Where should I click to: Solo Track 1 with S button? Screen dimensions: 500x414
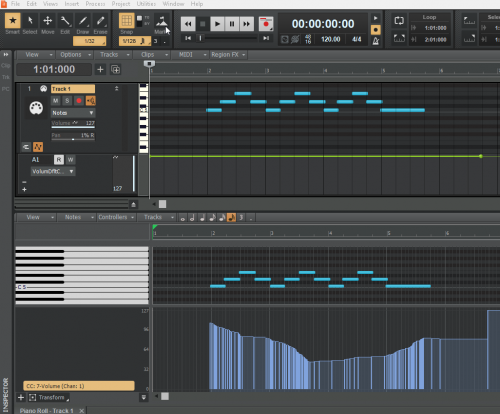[x=67, y=101]
